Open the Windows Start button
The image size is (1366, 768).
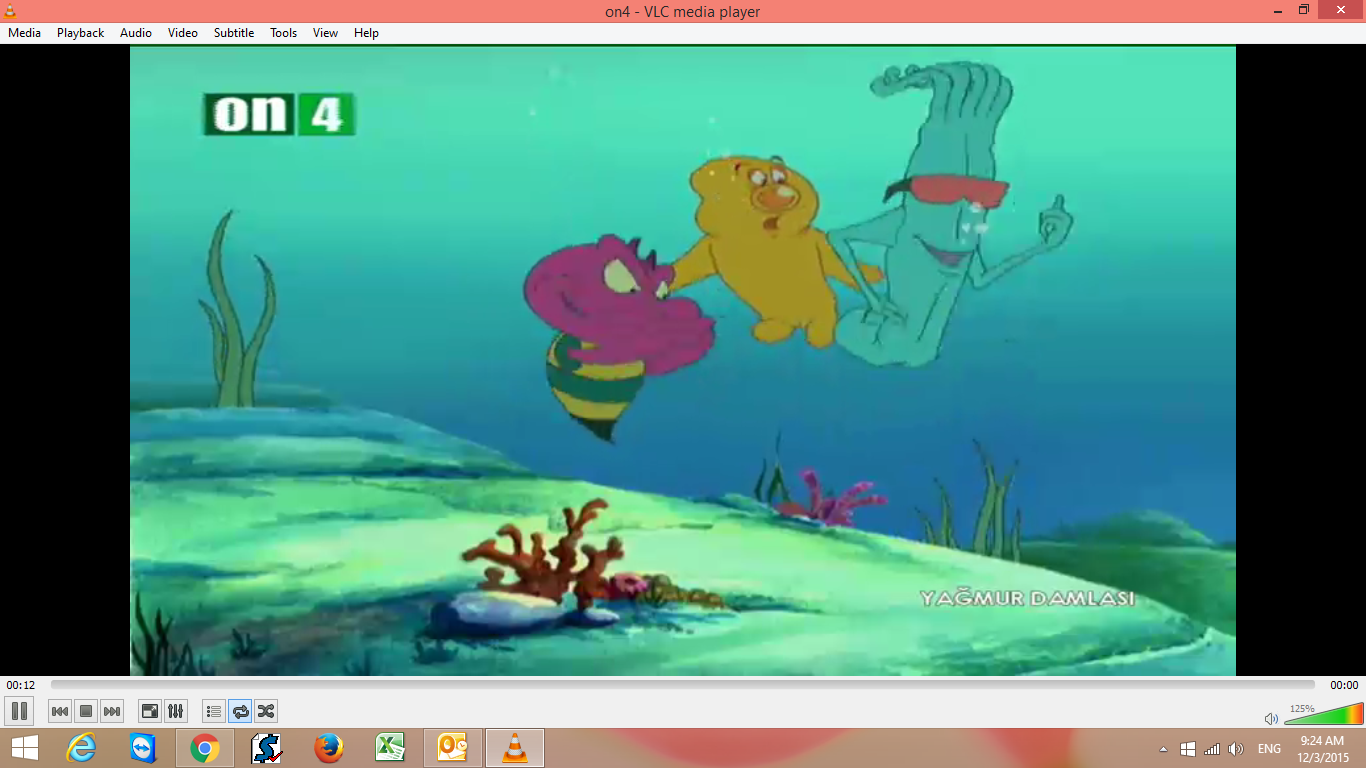tap(24, 748)
